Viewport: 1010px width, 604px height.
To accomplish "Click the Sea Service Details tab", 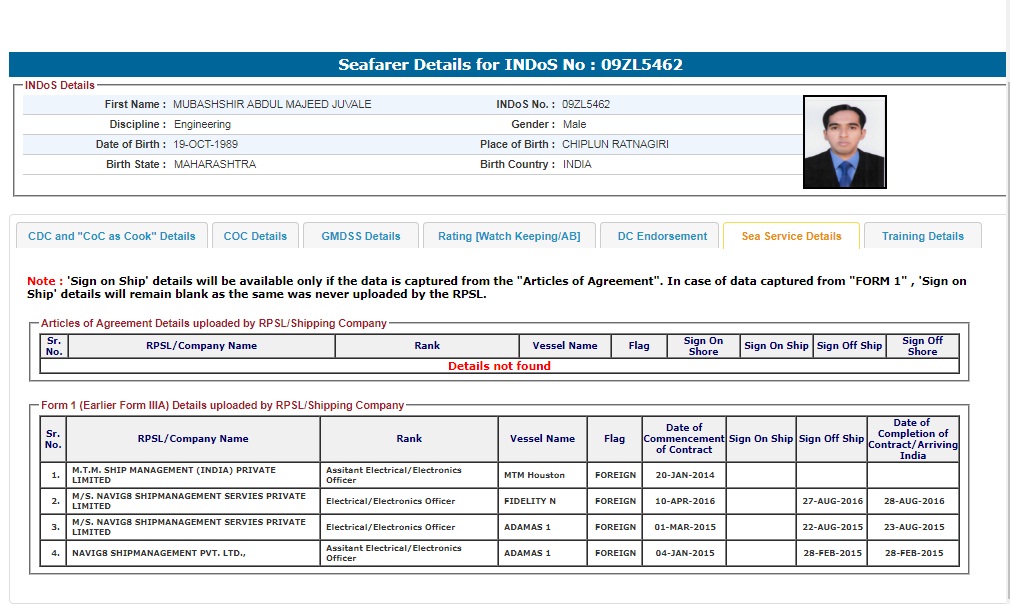I will point(791,236).
